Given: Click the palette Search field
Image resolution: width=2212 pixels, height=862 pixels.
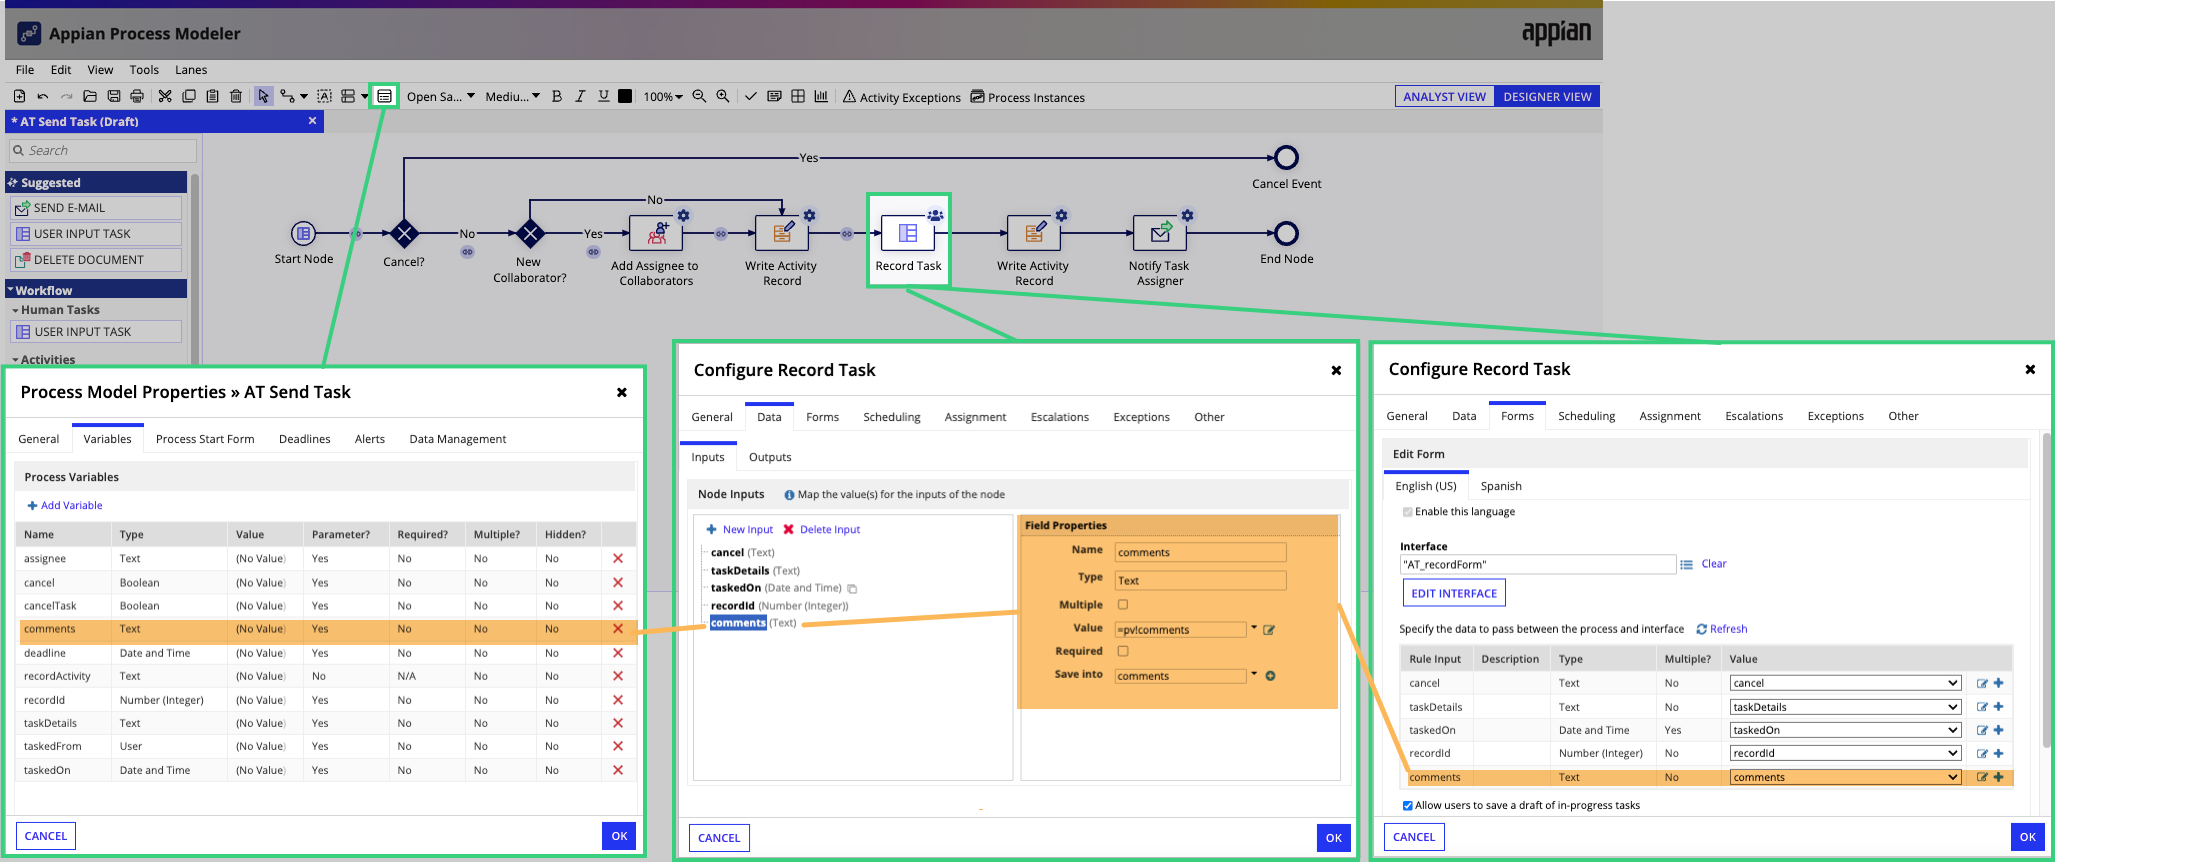Looking at the screenshot, I should [103, 151].
